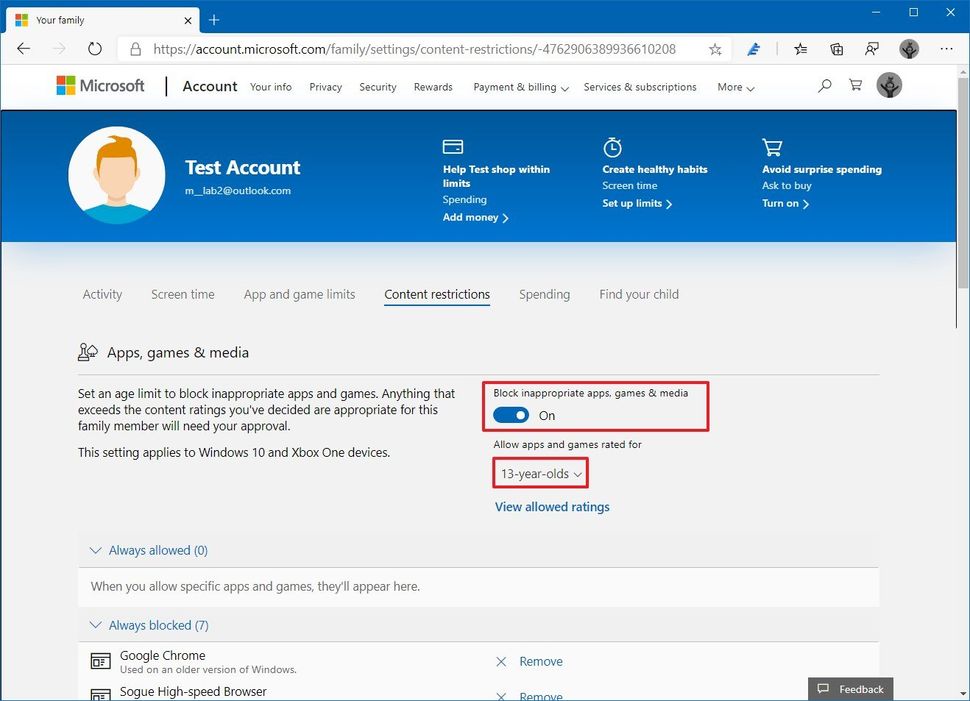Open the Security menu item
Screen dimensions: 970x701
(377, 88)
